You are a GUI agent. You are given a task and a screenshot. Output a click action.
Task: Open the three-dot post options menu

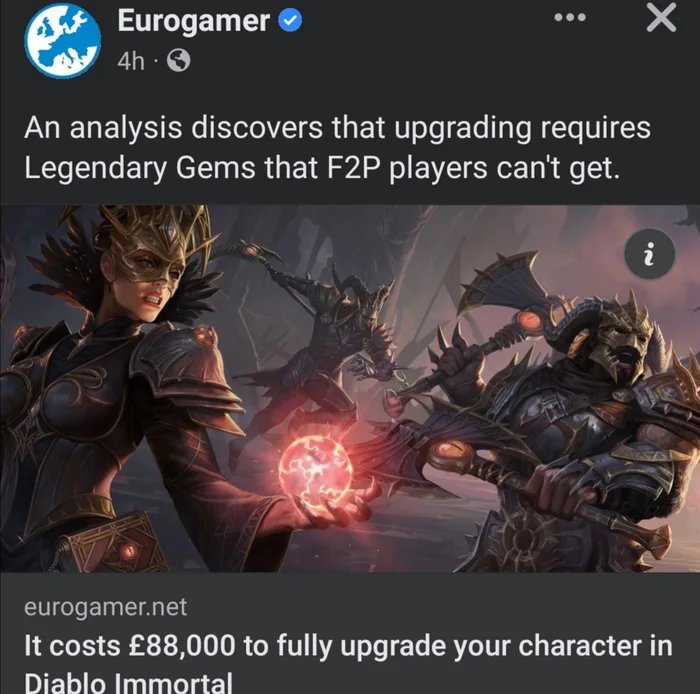coord(570,18)
